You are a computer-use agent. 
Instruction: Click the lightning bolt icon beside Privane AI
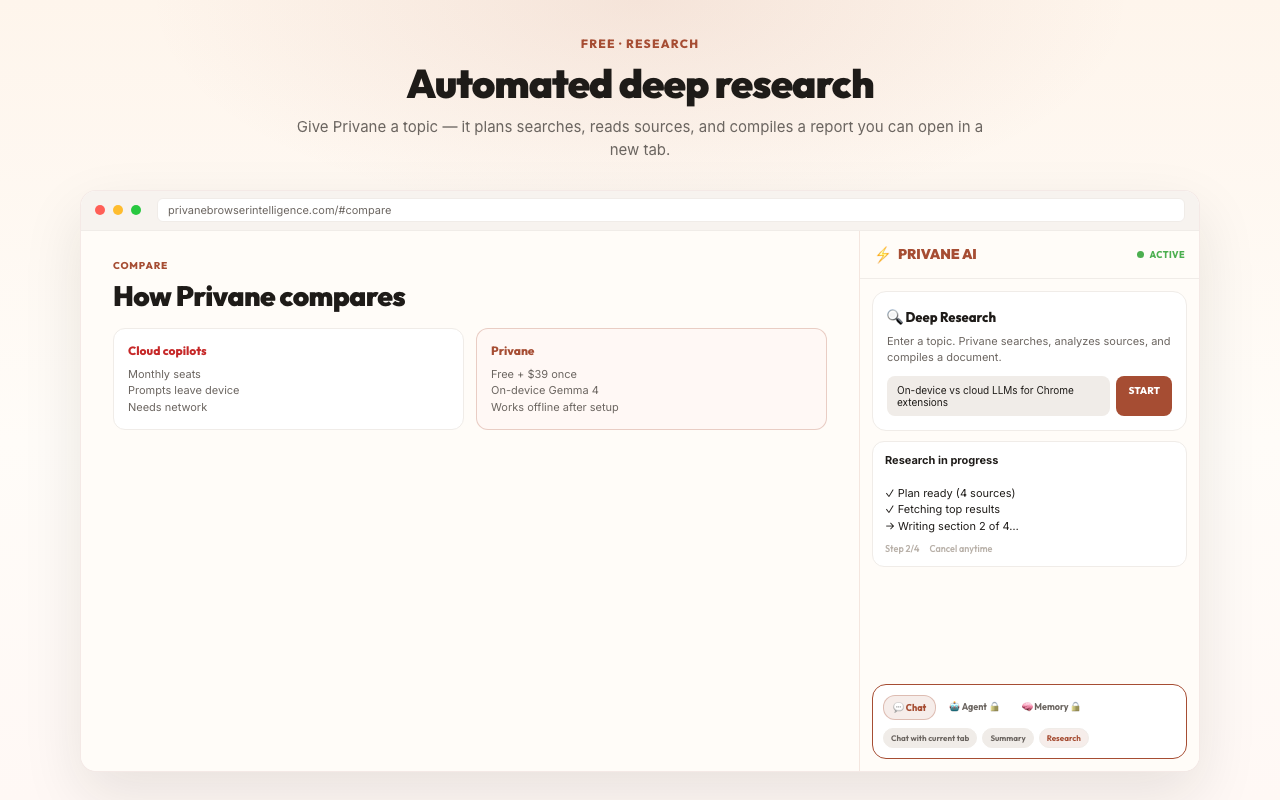882,255
